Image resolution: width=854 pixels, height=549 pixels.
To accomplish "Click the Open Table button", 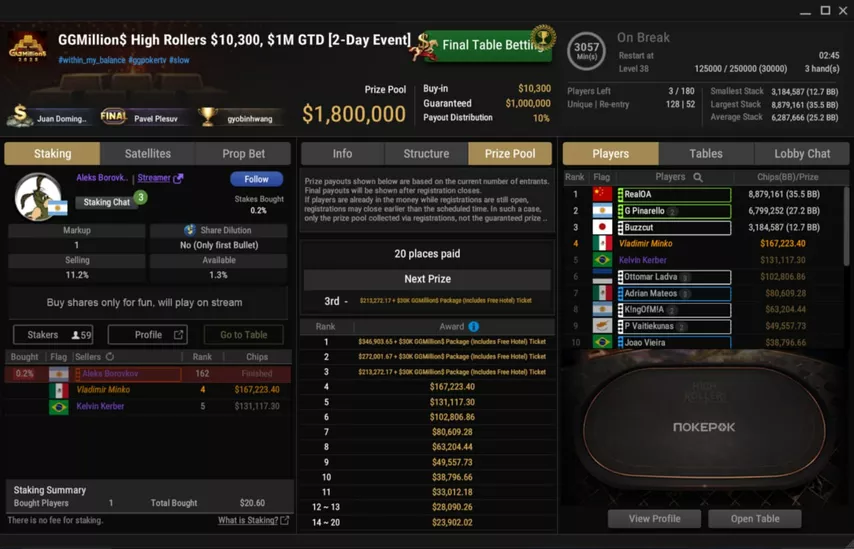I will 755,518.
